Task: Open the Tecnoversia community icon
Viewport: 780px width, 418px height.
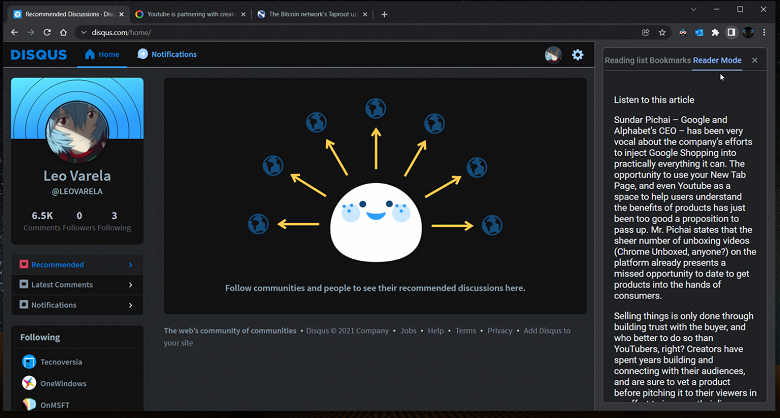Action: pos(30,362)
